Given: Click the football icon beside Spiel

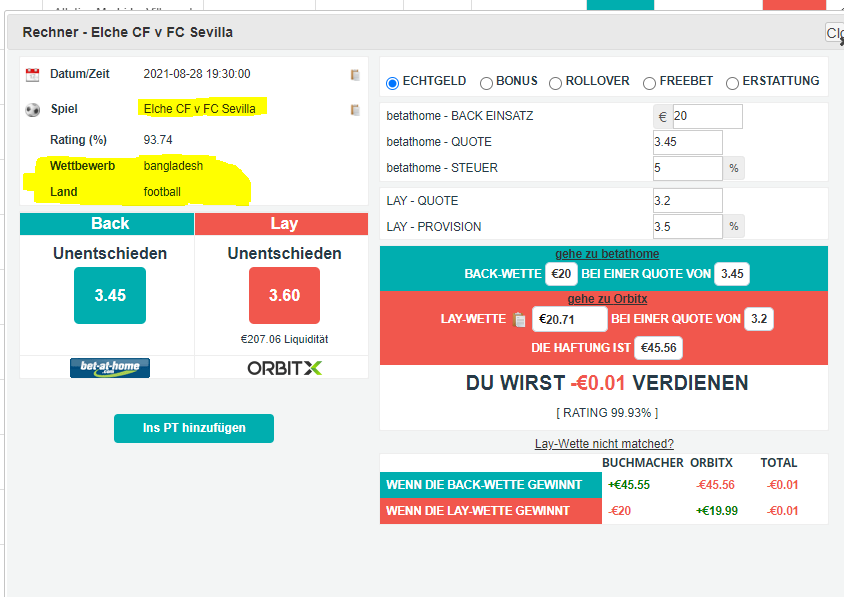Looking at the screenshot, I should pyautogui.click(x=32, y=110).
